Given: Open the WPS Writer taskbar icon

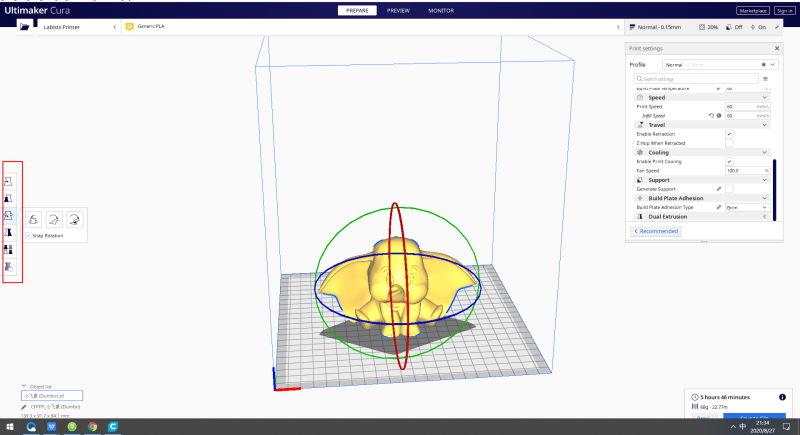Looking at the screenshot, I should tap(52, 426).
